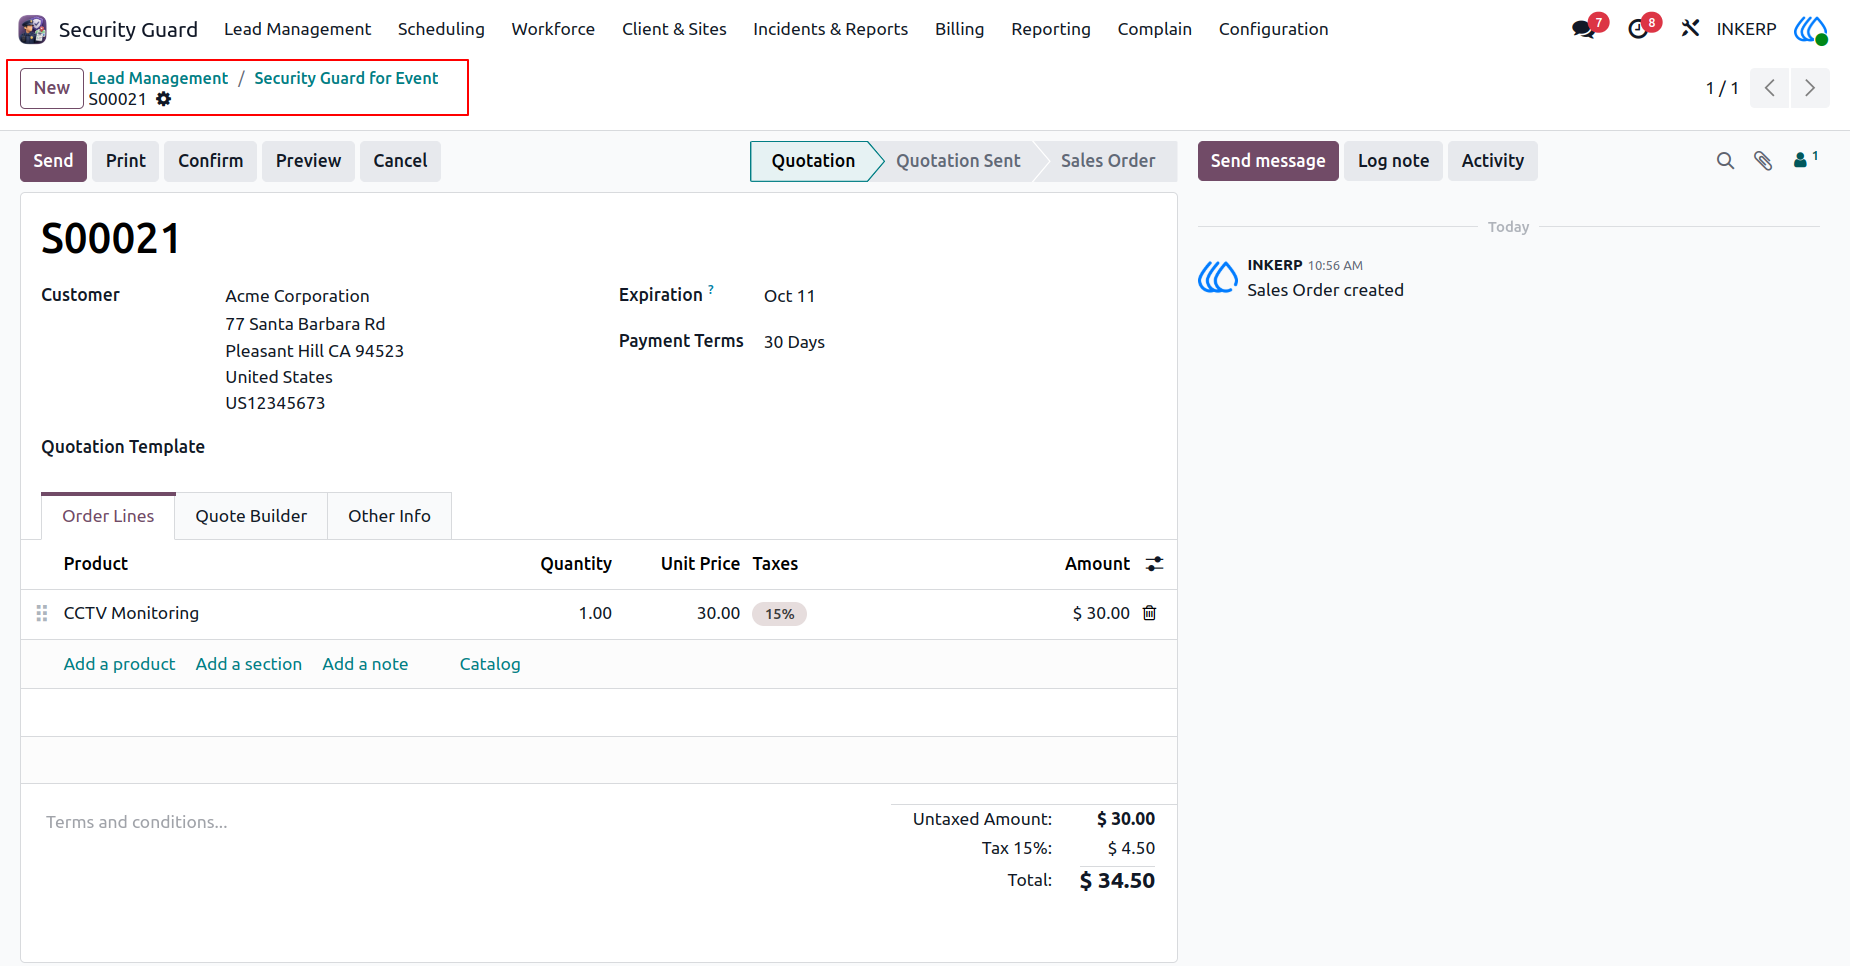The width and height of the screenshot is (1850, 966).
Task: Click the INKERP avatar in Sales Order created message
Action: coord(1218,277)
